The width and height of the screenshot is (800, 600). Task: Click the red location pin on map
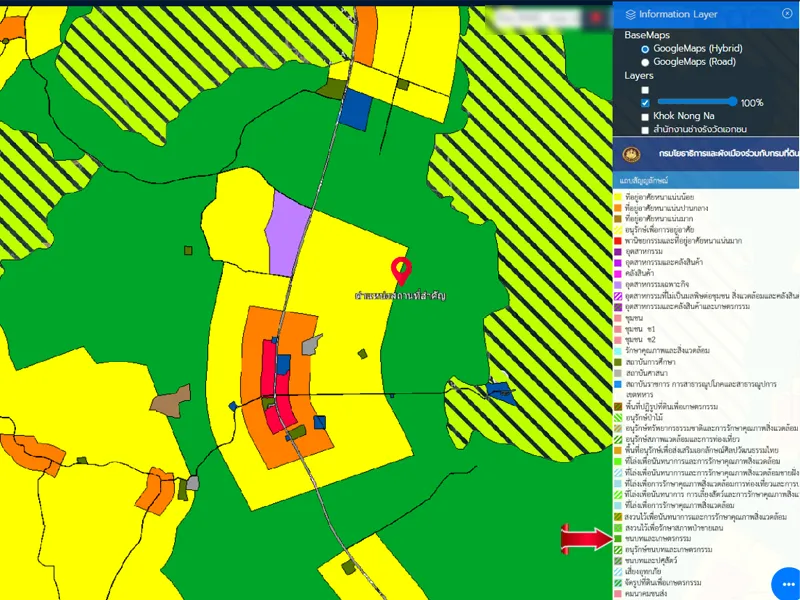(x=401, y=270)
